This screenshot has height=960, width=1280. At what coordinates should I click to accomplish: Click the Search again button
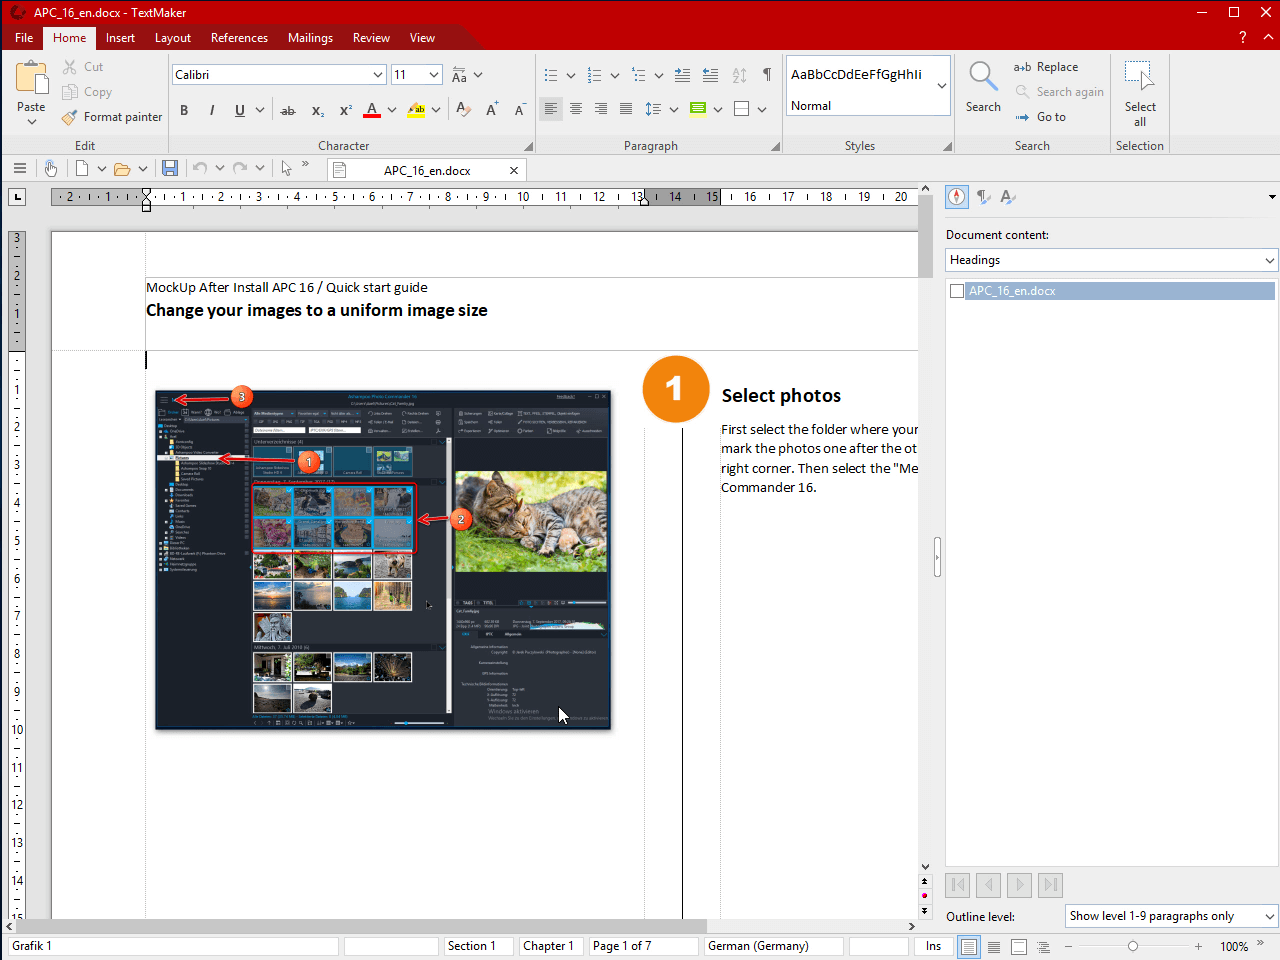1059,92
